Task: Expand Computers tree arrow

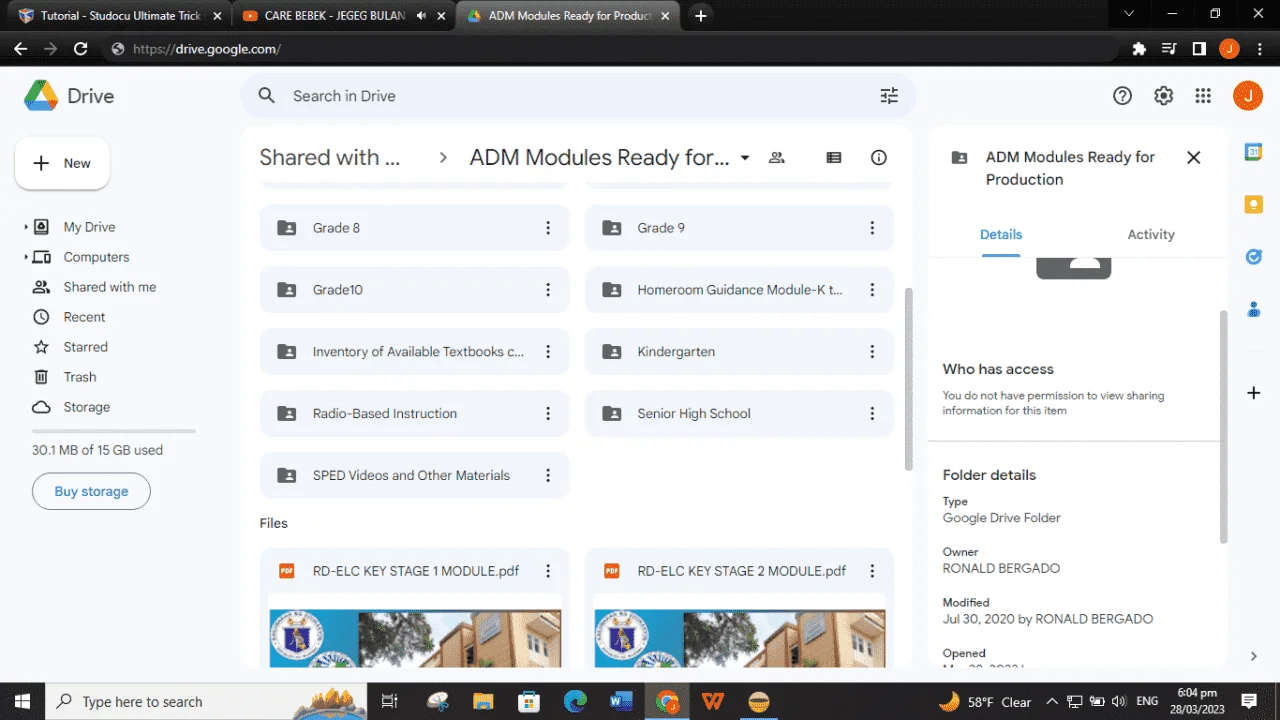Action: [x=26, y=257]
